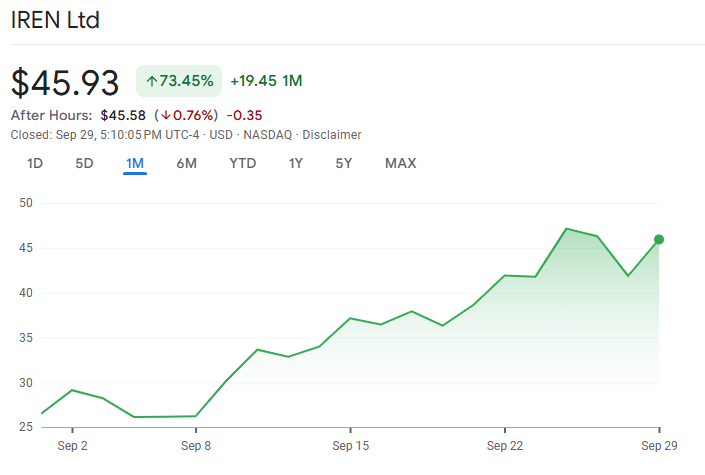This screenshot has width=705, height=475.
Task: Click the $45.93 current price
Action: tap(65, 82)
